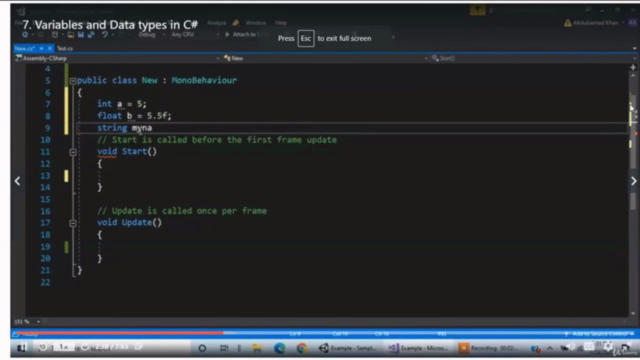Pin the New.cs* tab
Screen dimensions: 640x360
(41, 49)
